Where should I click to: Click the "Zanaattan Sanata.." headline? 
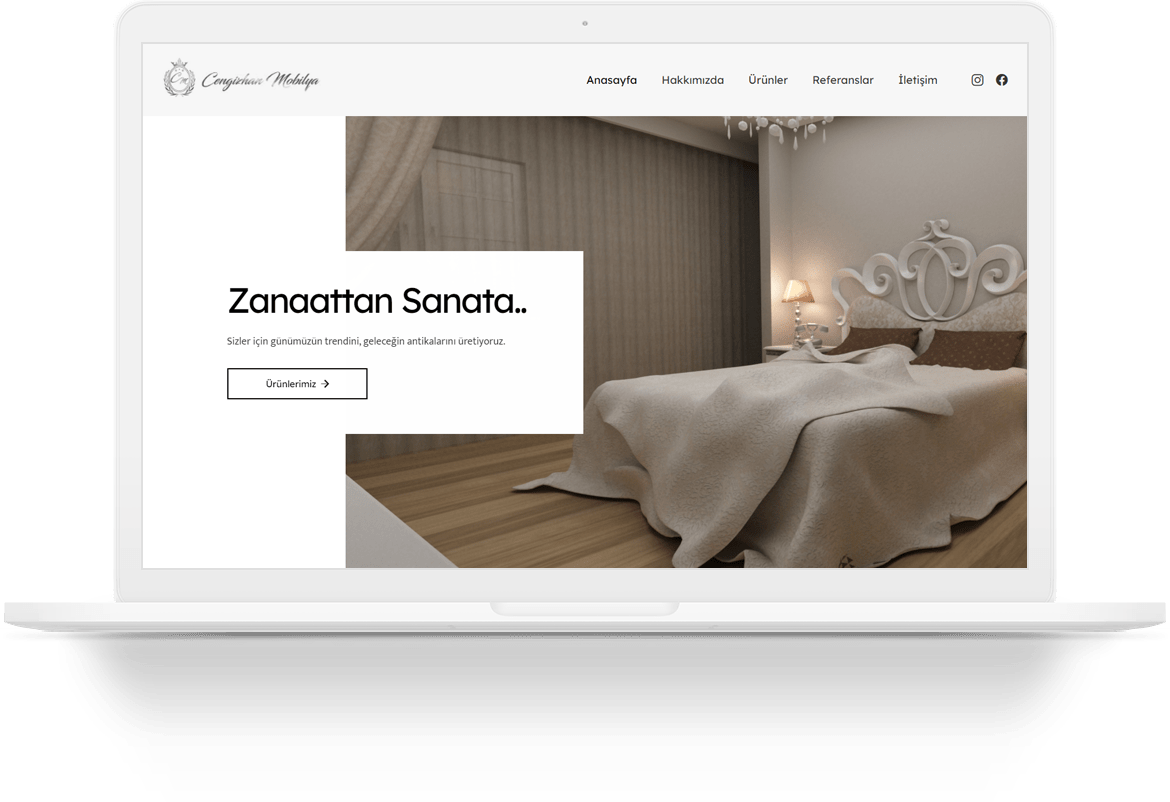(377, 301)
